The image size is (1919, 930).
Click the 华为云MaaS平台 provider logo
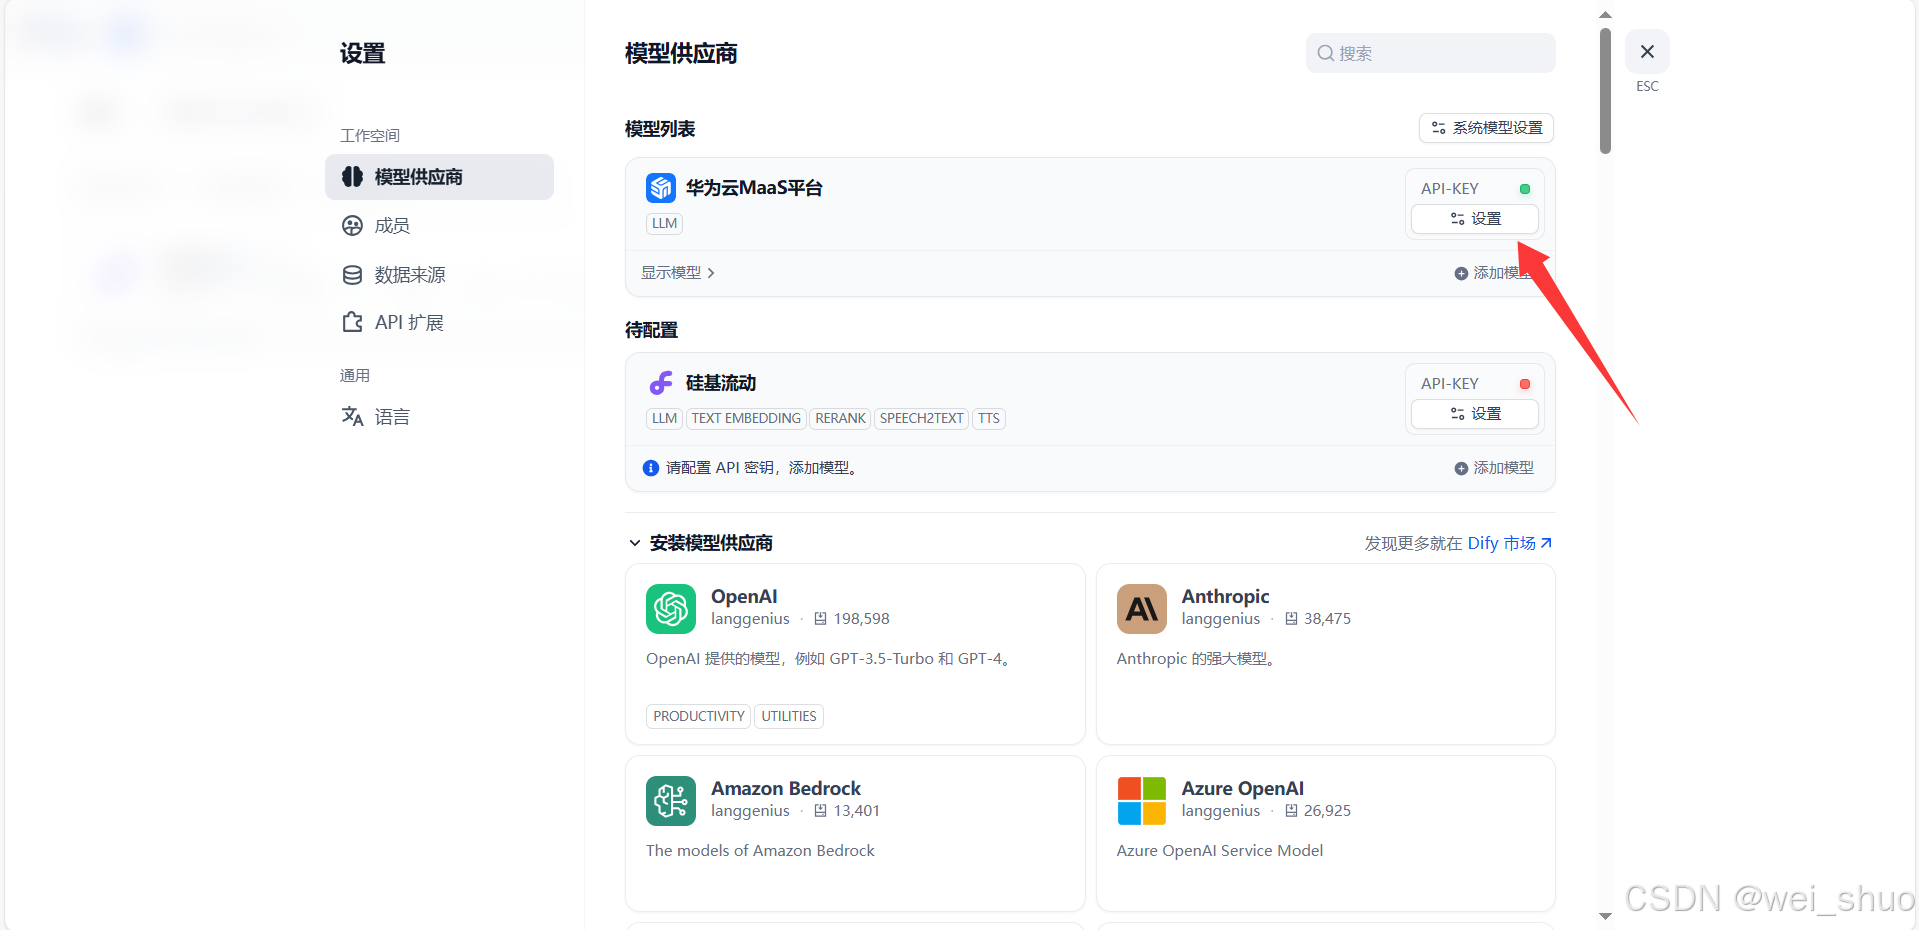pos(661,188)
